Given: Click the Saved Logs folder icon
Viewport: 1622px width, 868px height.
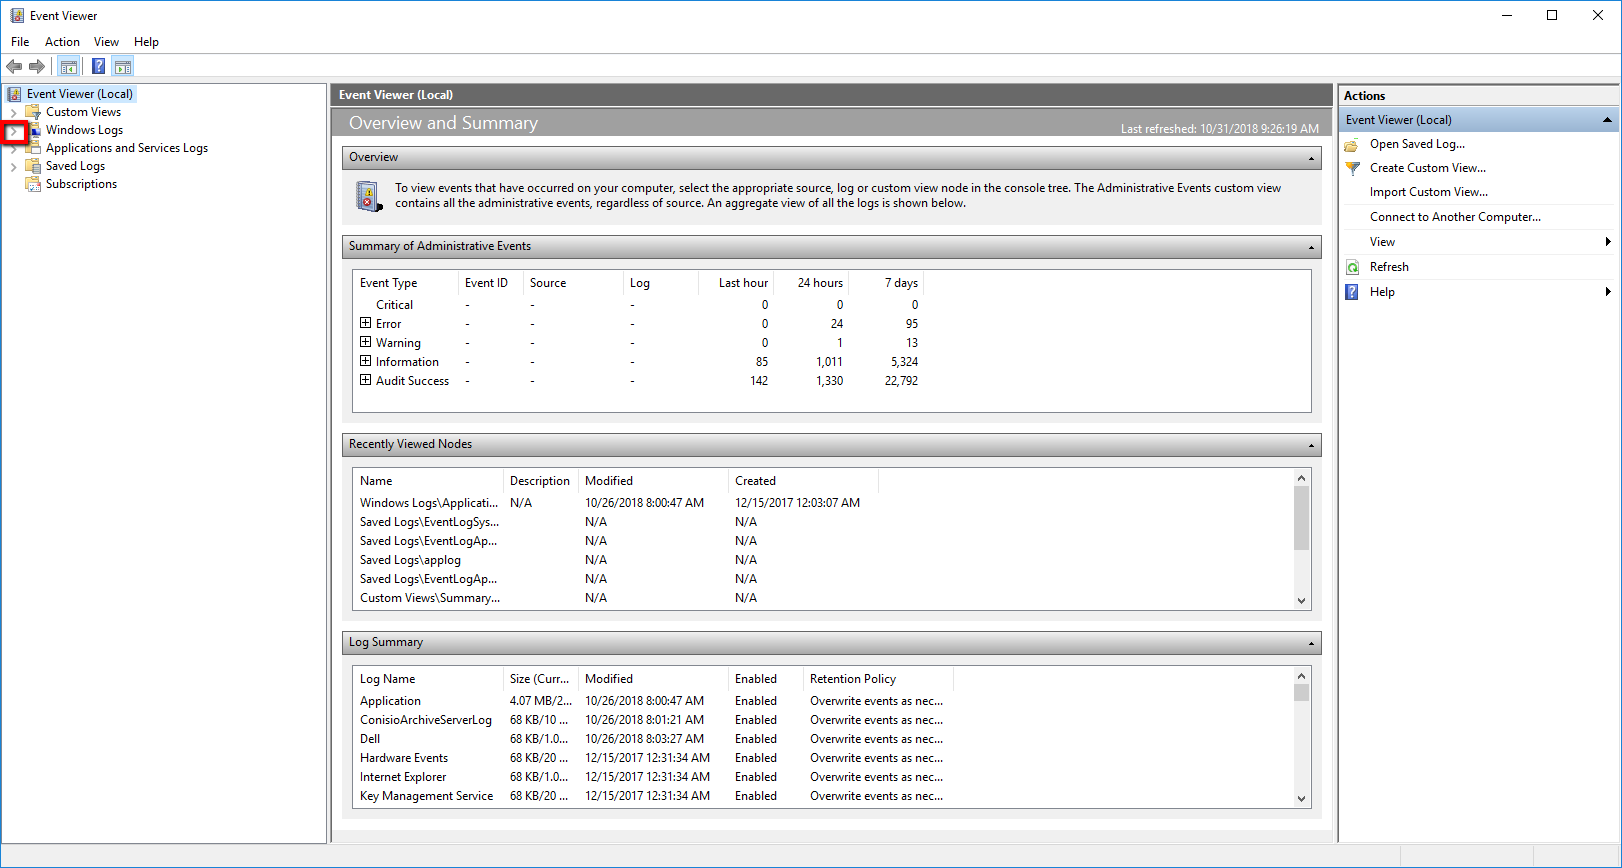Looking at the screenshot, I should [33, 166].
